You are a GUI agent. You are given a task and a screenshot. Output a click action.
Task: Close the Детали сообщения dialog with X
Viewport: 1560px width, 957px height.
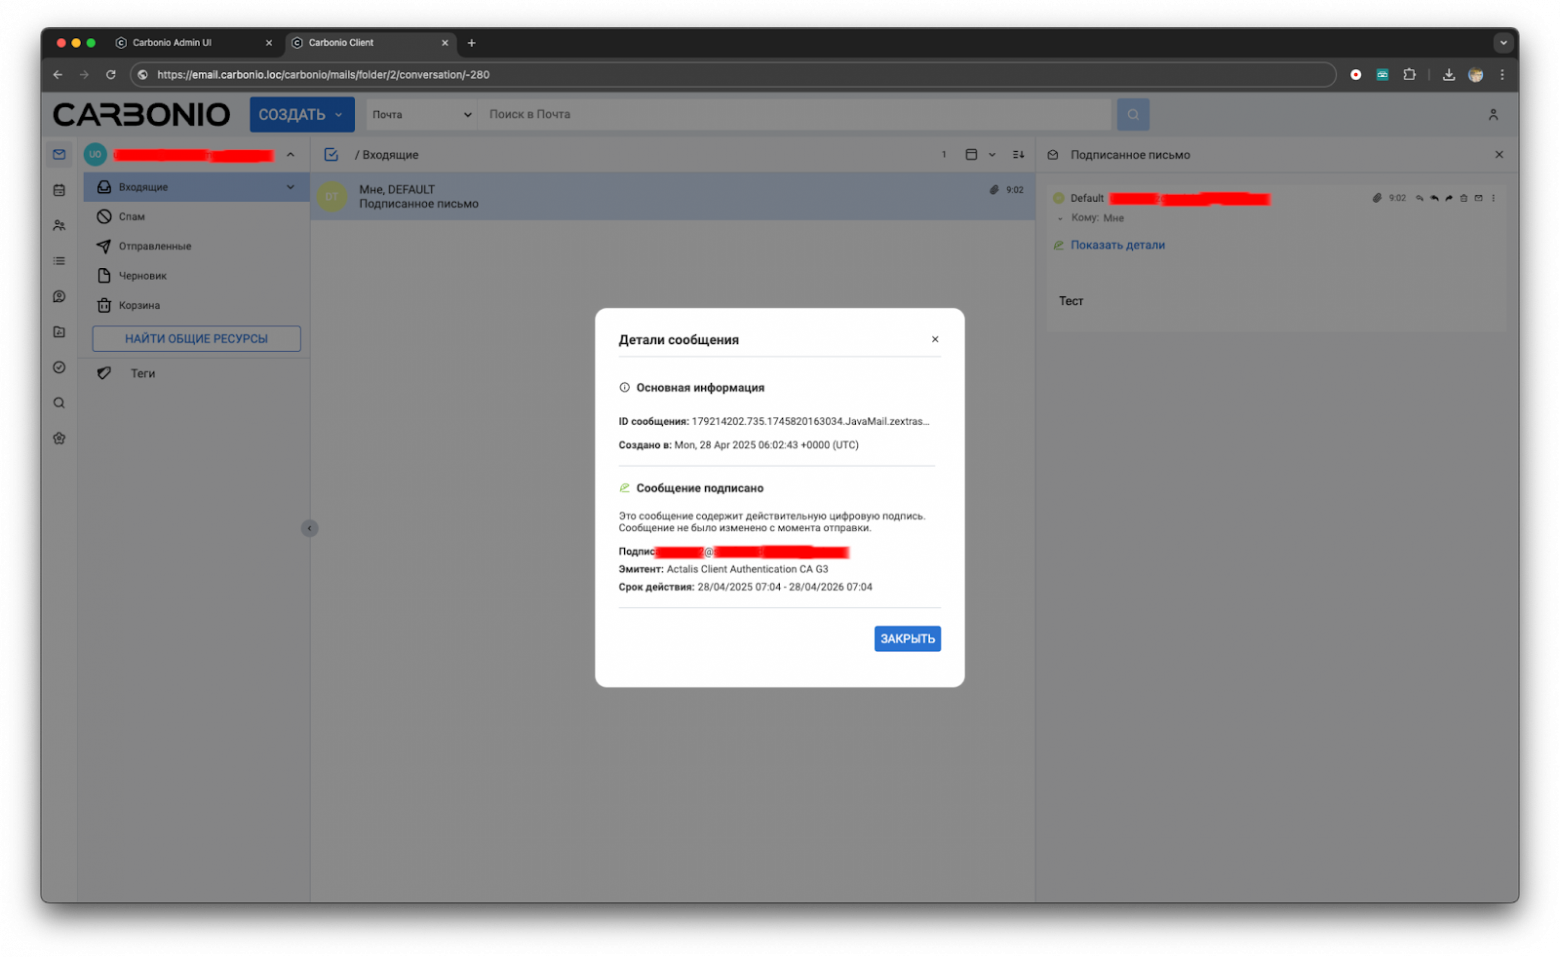935,340
